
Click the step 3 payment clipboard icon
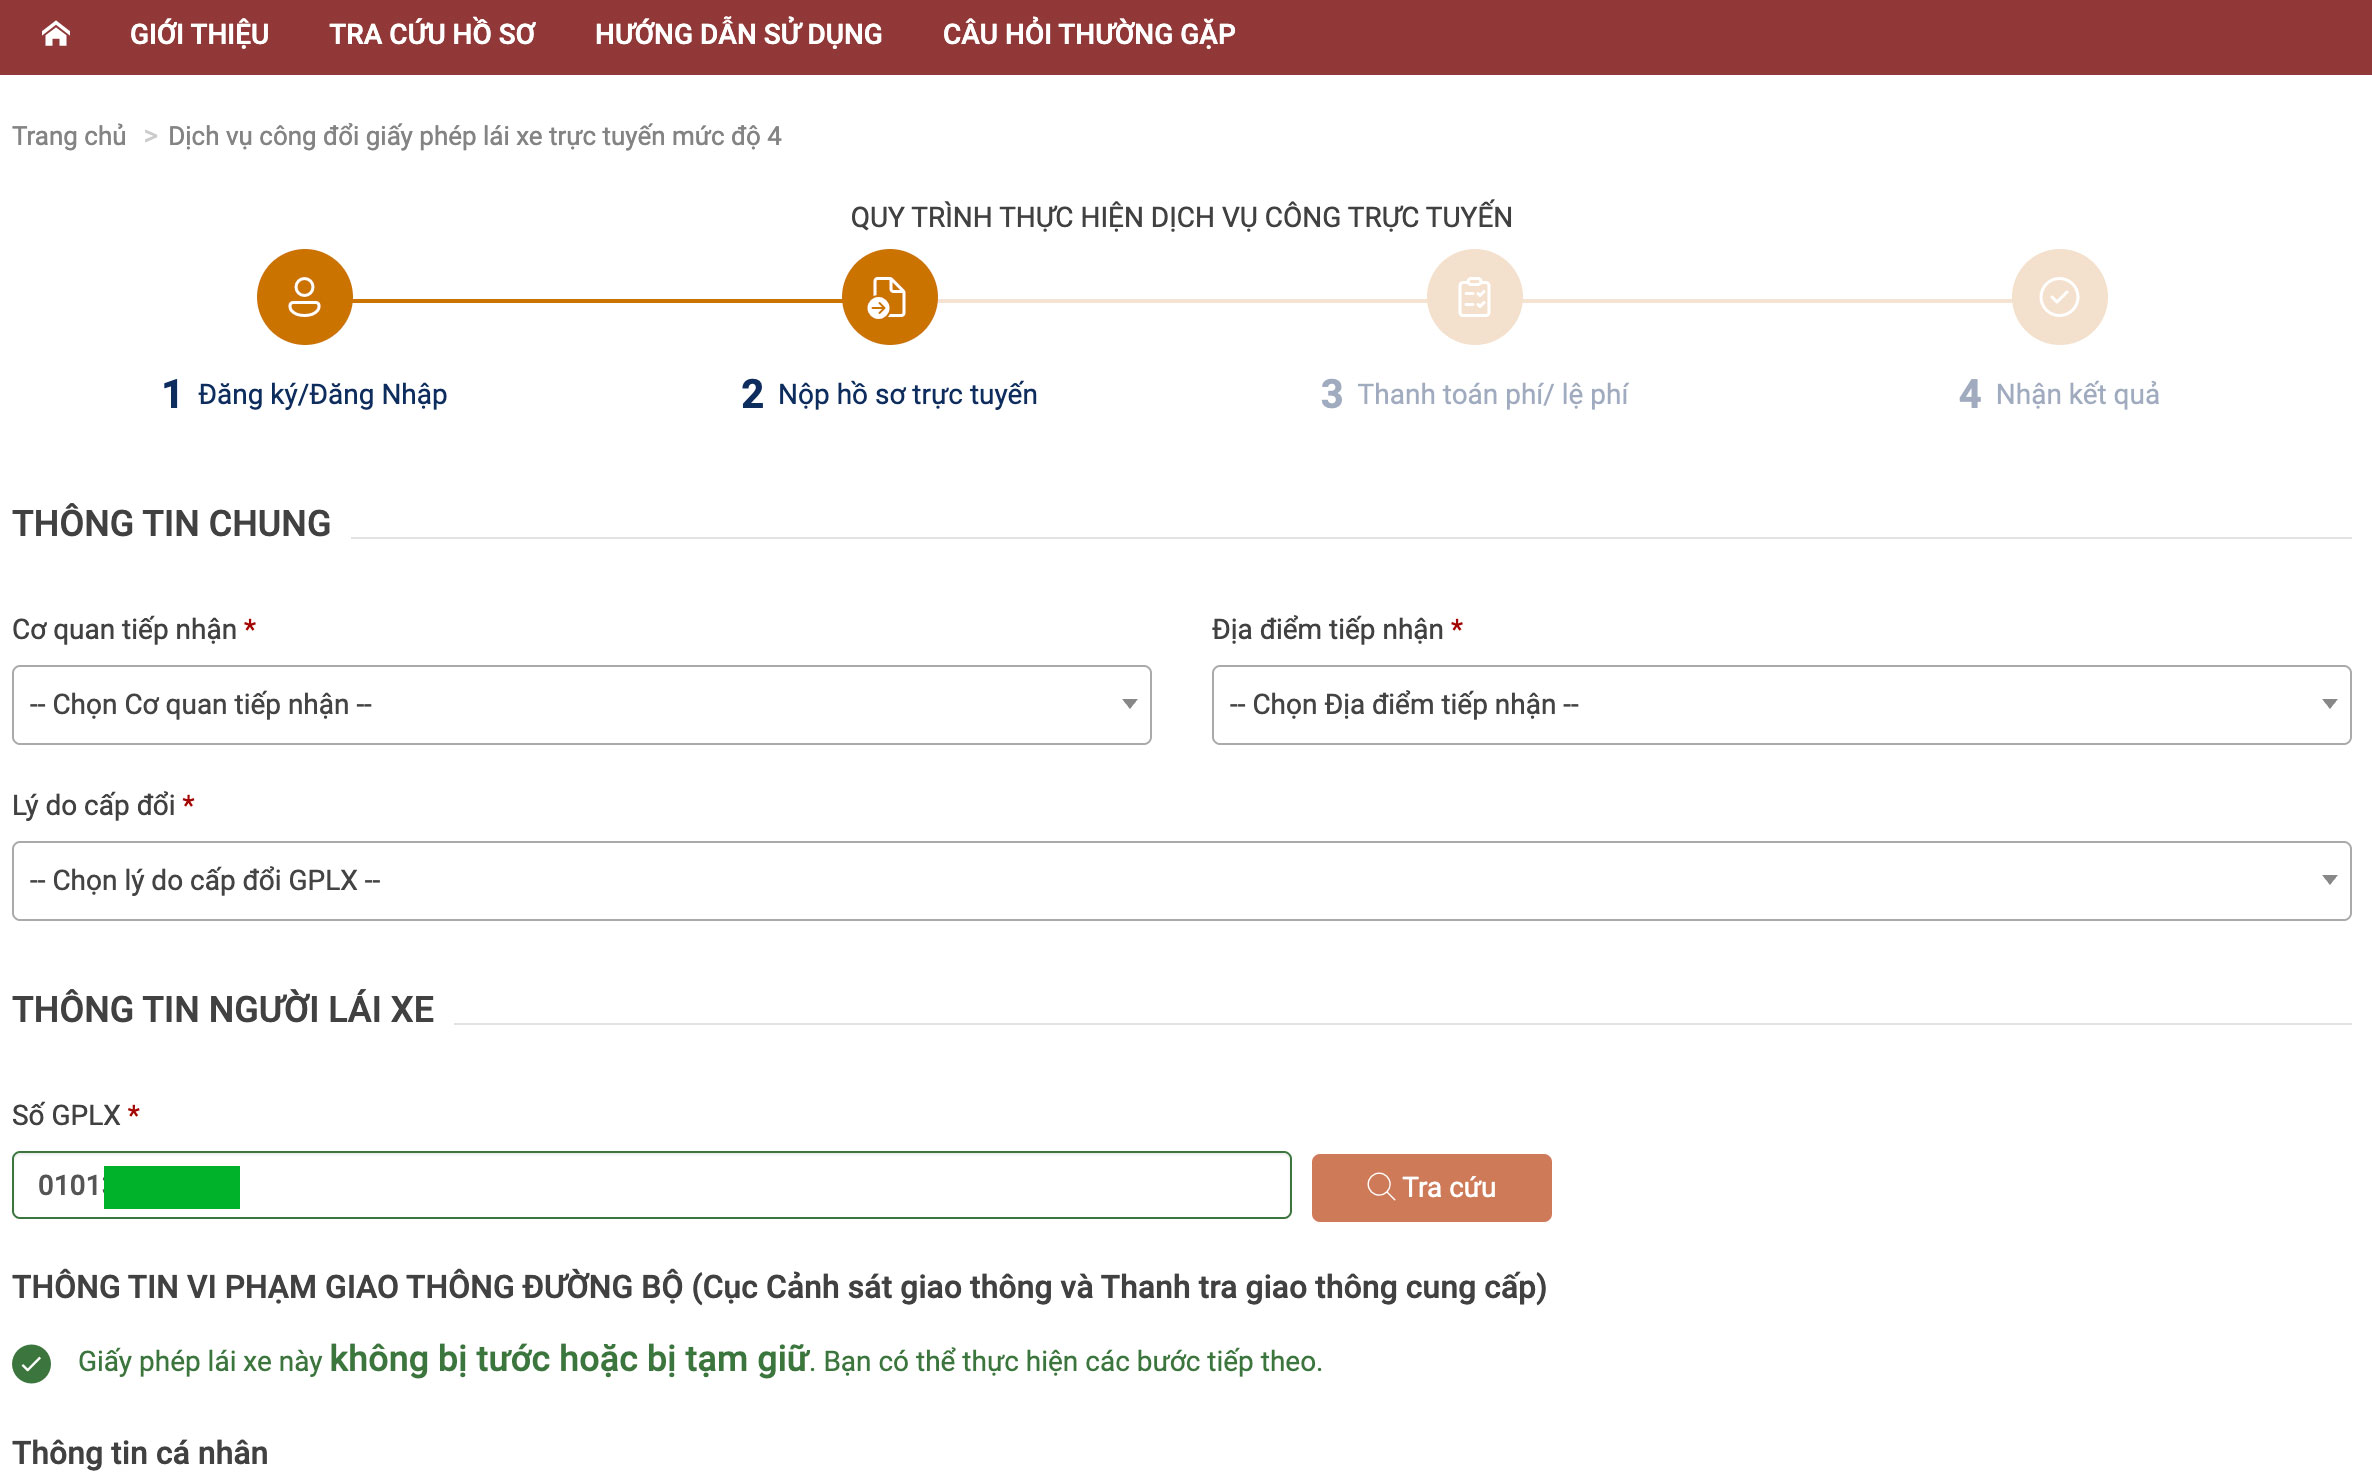1474,297
